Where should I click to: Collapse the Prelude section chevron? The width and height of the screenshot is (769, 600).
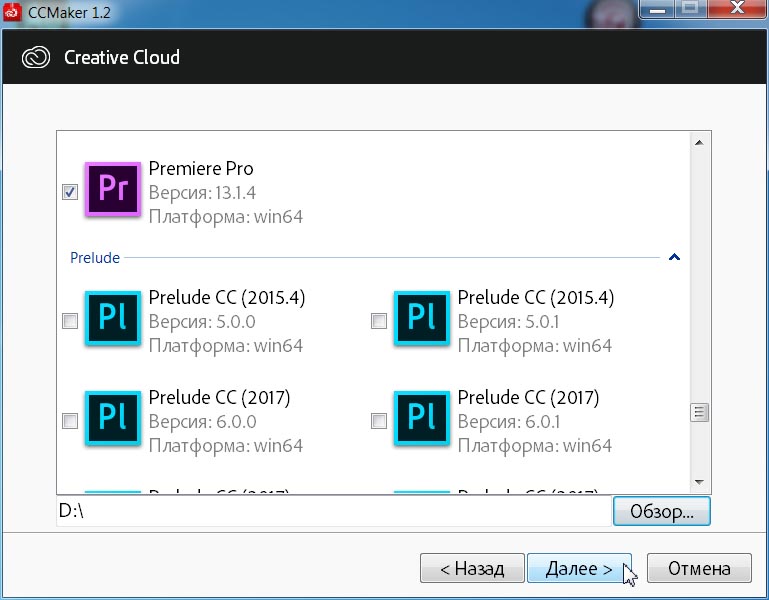[x=674, y=257]
